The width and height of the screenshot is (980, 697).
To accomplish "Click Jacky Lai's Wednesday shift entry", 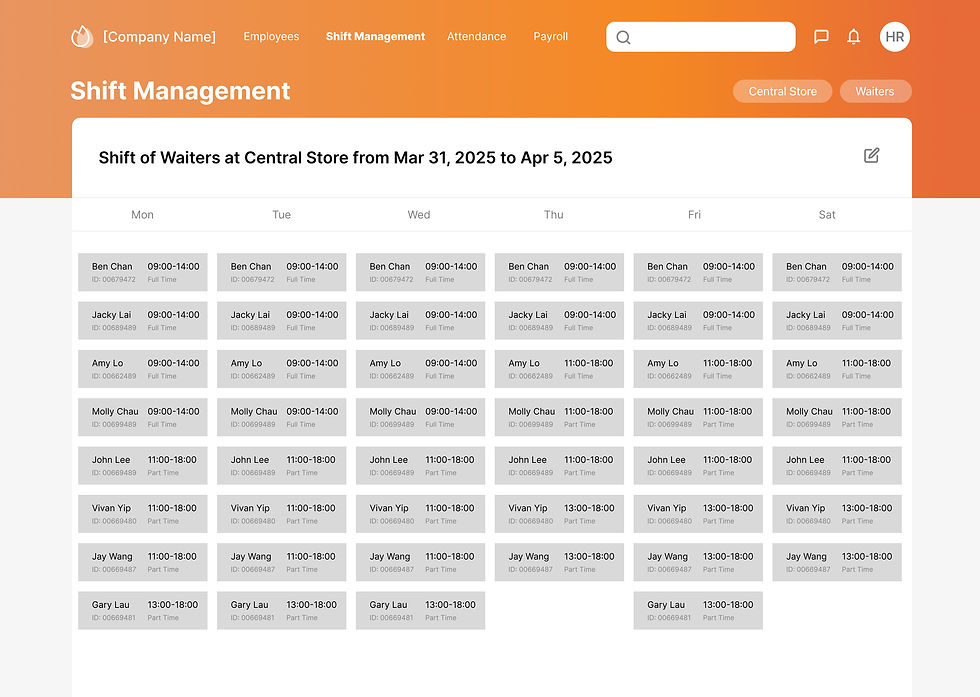I will [420, 320].
